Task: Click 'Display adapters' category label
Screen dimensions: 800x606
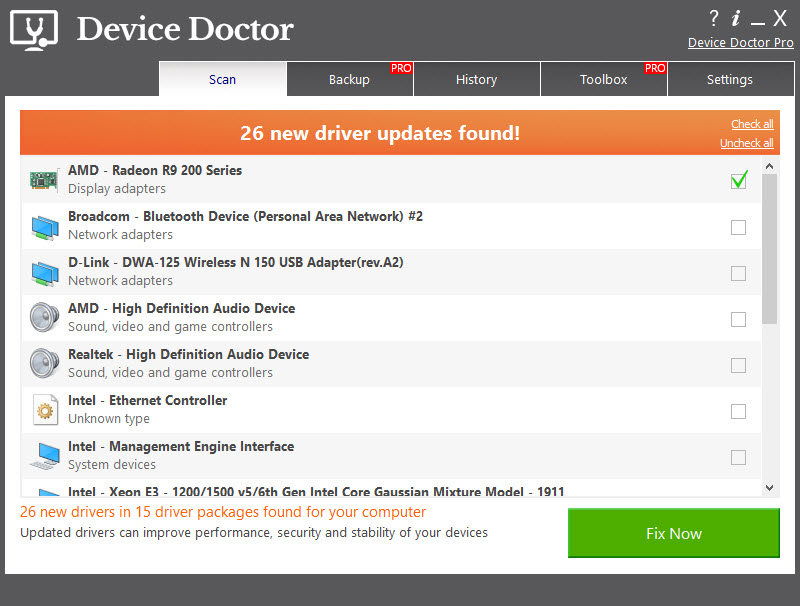Action: click(117, 189)
